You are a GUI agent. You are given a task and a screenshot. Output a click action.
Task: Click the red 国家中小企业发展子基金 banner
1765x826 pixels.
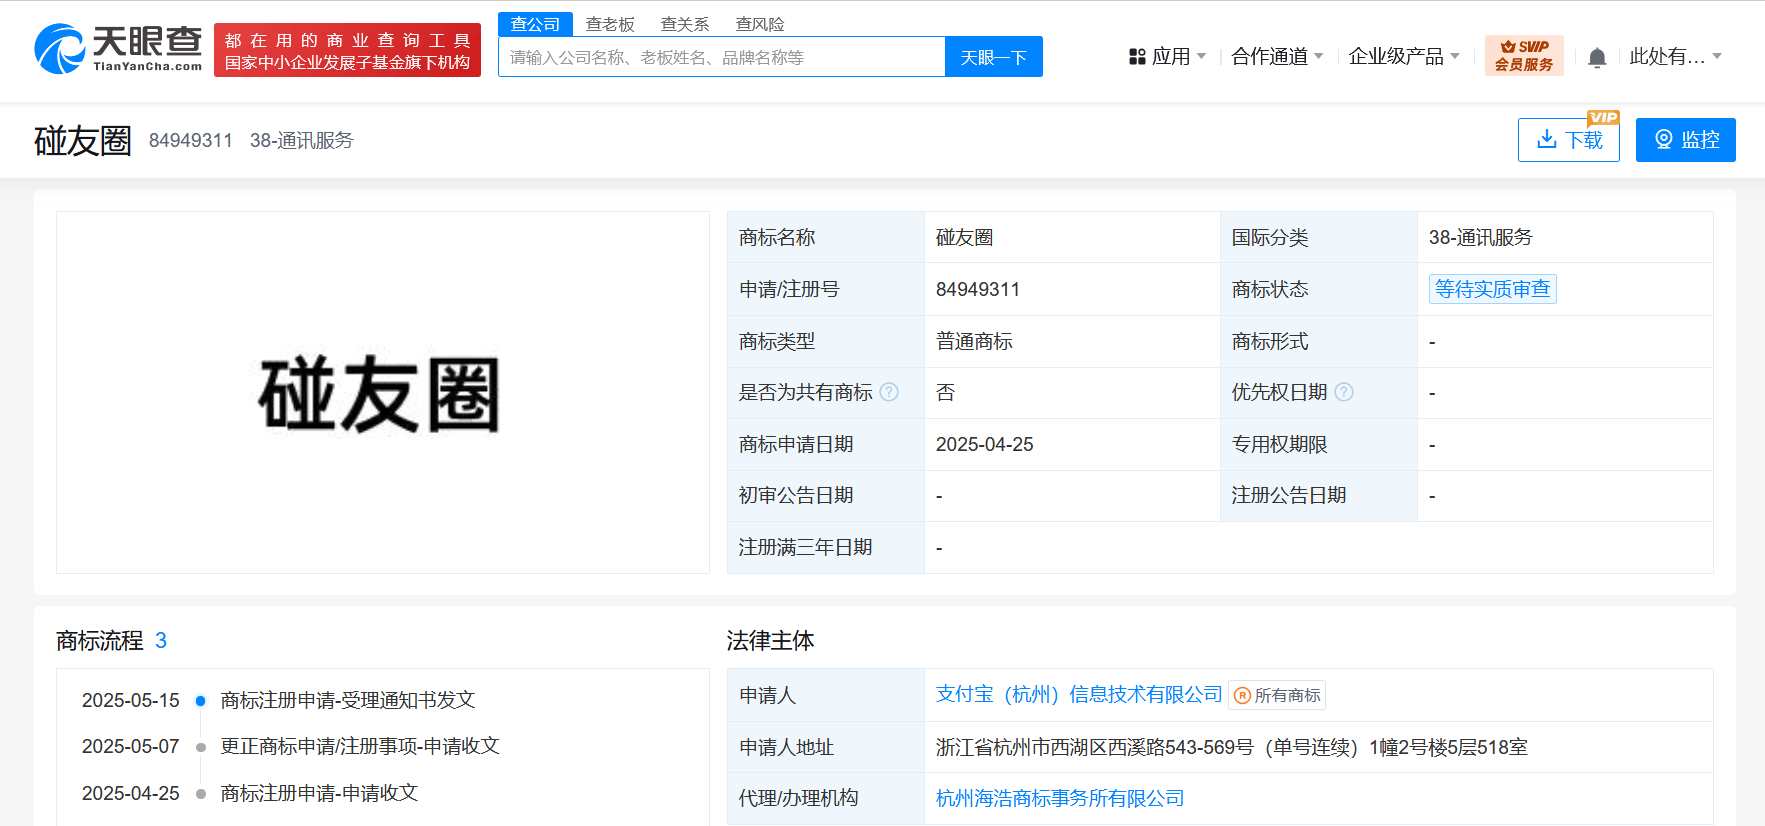coord(347,50)
